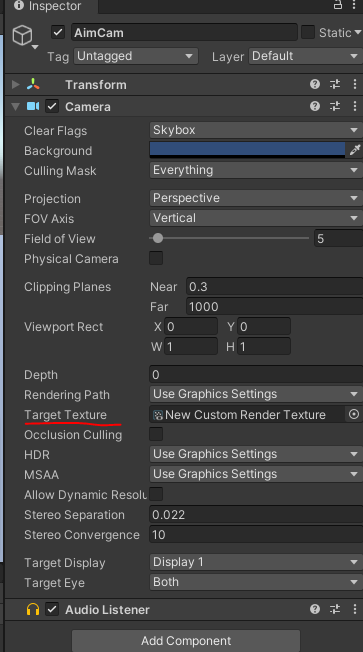Image resolution: width=363 pixels, height=652 pixels.
Task: Click the GameObject cube icon
Action: (x=22, y=36)
